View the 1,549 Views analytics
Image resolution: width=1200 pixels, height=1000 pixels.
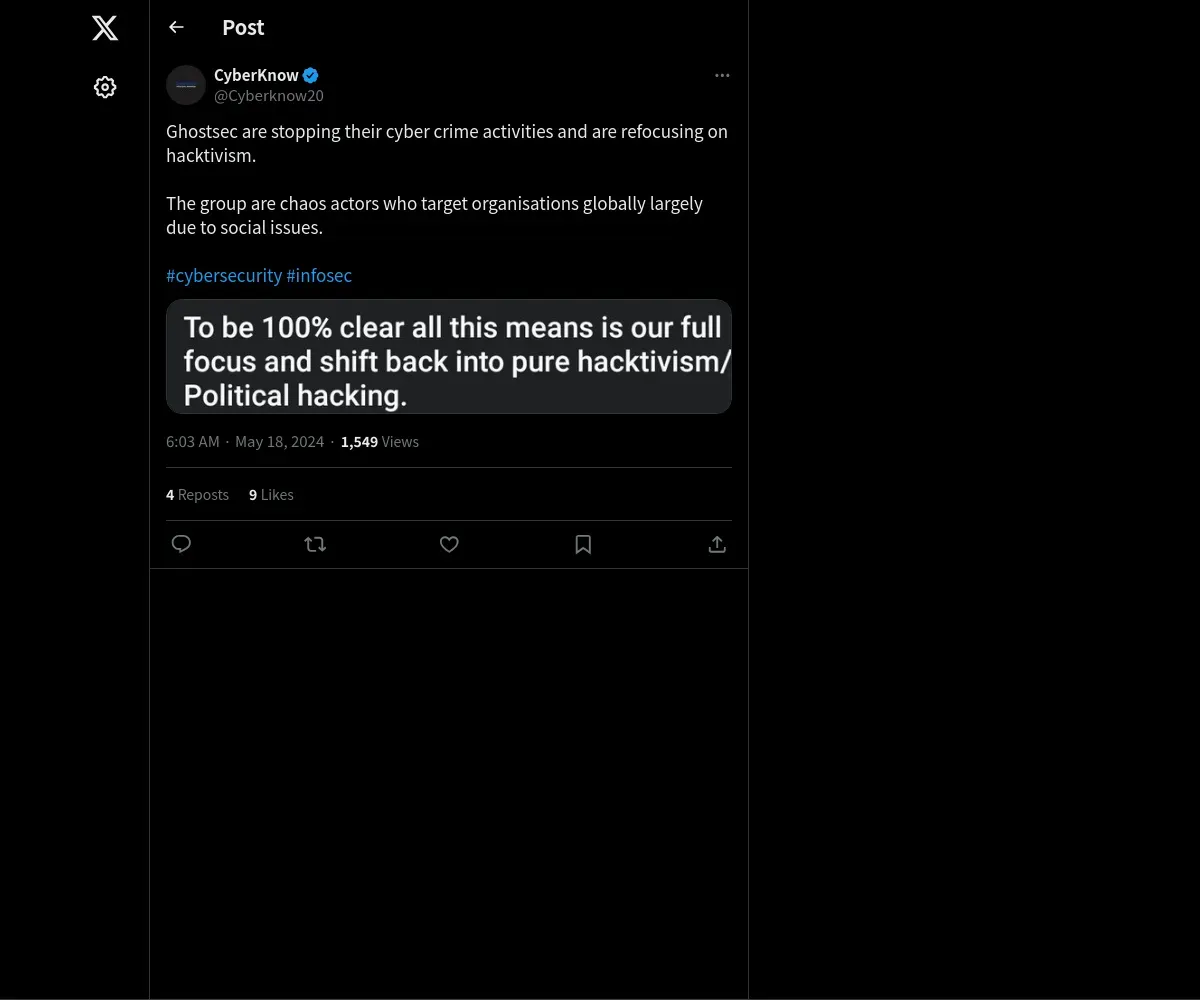point(380,441)
